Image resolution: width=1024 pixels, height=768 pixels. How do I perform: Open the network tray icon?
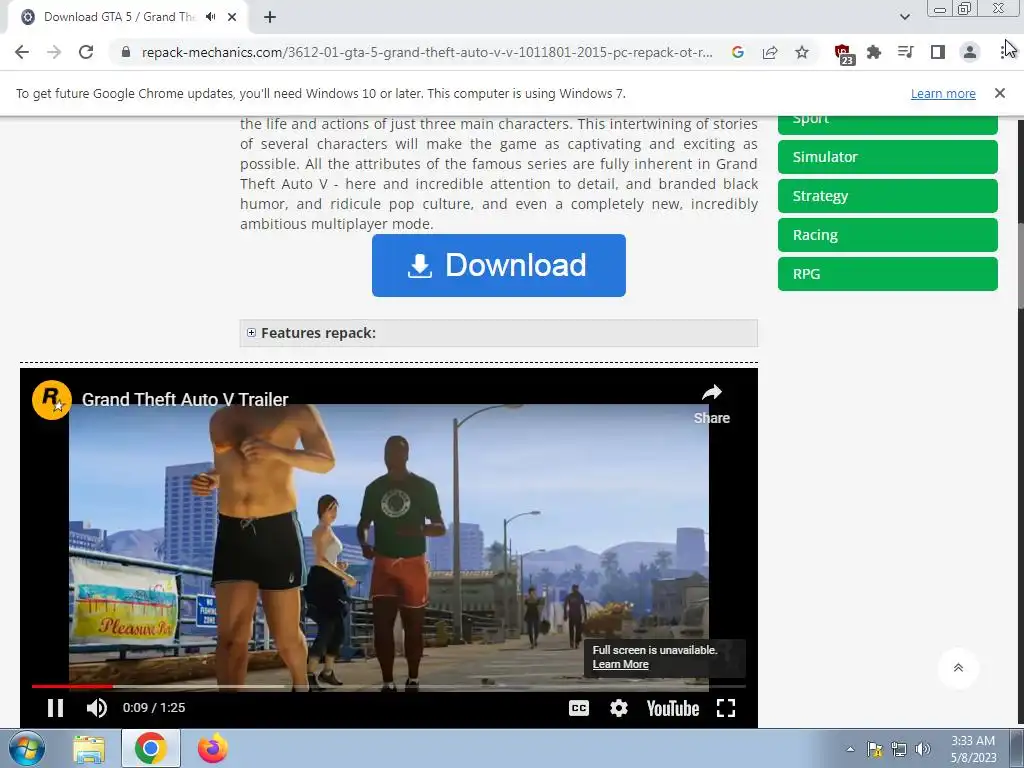coord(899,749)
